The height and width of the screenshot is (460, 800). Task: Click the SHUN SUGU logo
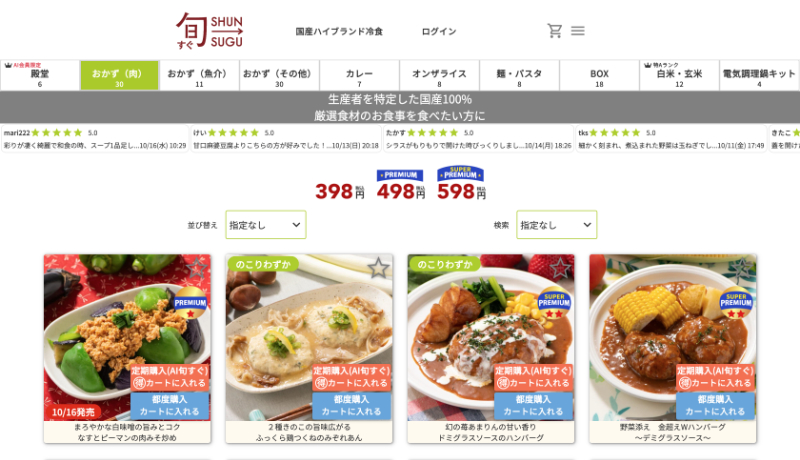coord(210,31)
